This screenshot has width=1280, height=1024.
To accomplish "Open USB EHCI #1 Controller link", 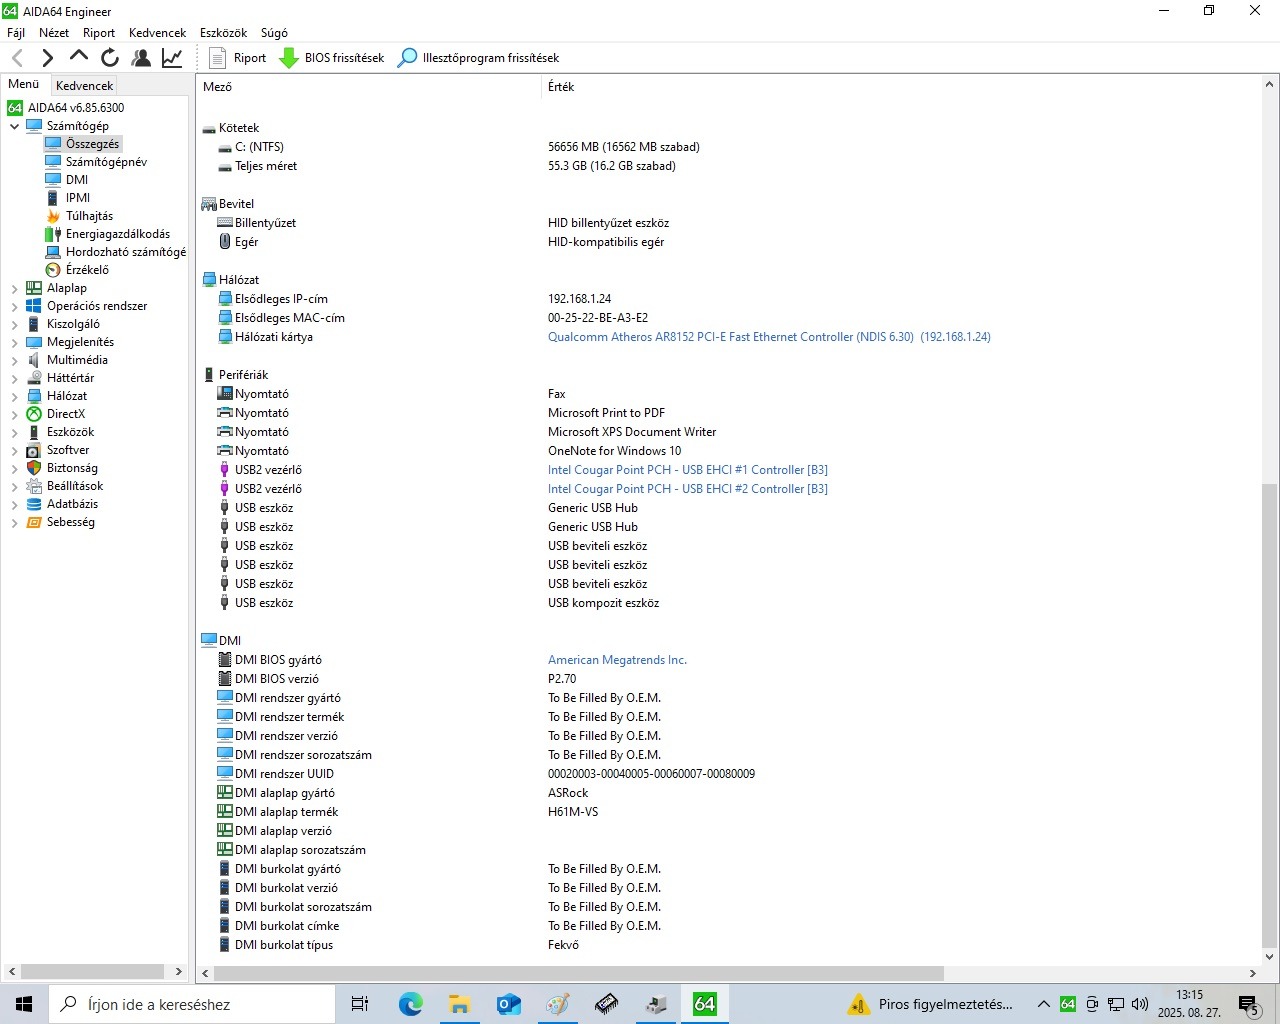I will [688, 470].
